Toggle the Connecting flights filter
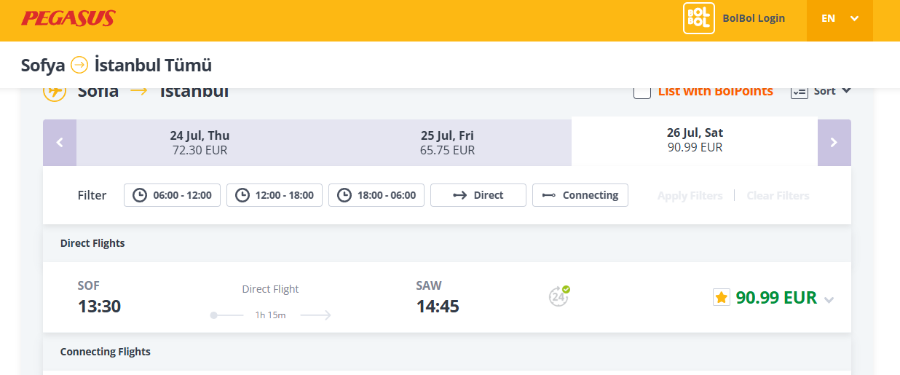900x375 pixels. click(x=580, y=195)
